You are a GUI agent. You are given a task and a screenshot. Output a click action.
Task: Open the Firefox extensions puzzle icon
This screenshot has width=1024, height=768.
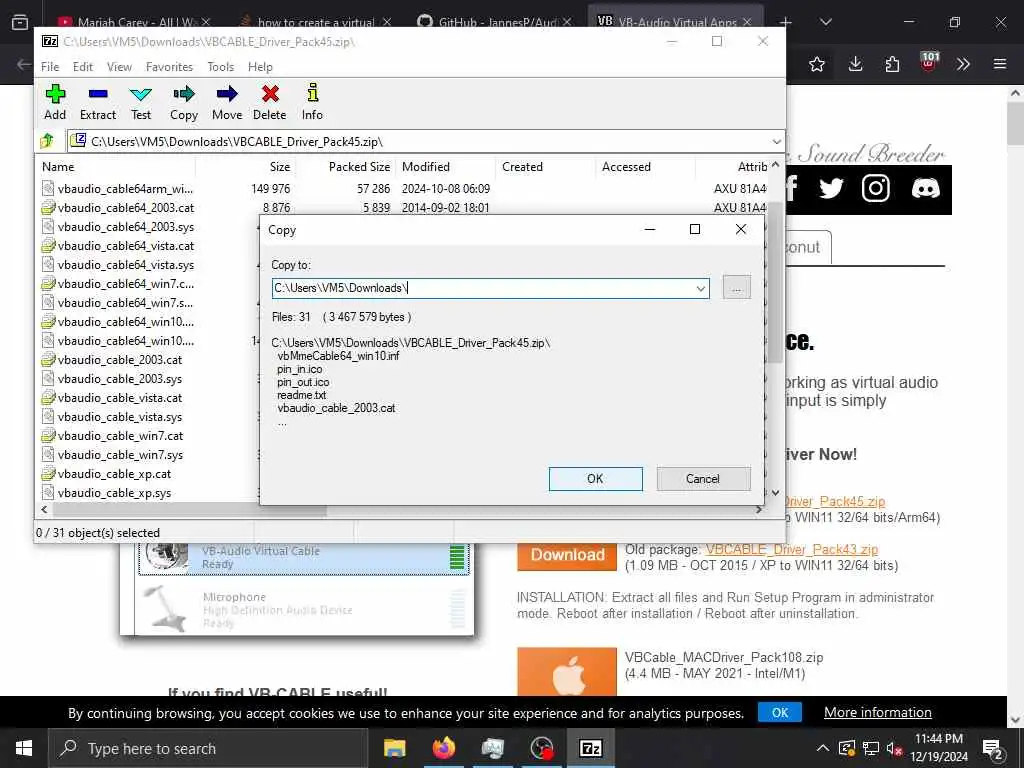892,64
